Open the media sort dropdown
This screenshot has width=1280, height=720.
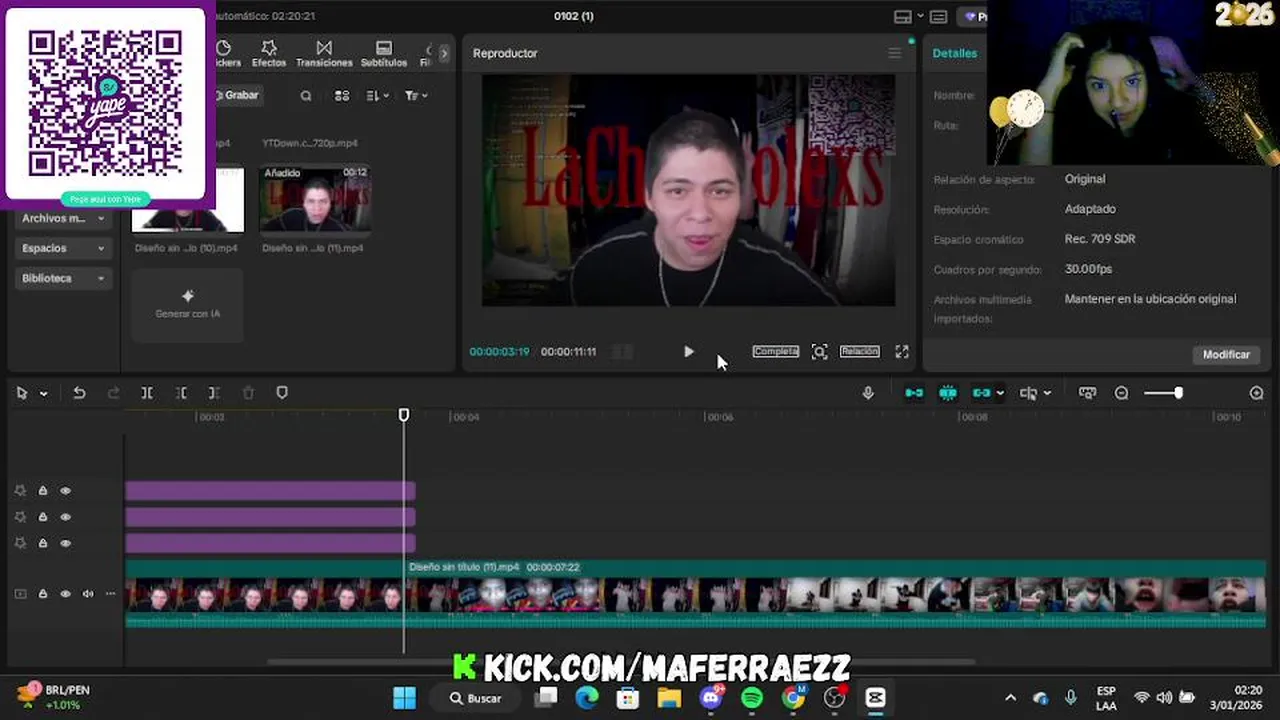pyautogui.click(x=377, y=96)
